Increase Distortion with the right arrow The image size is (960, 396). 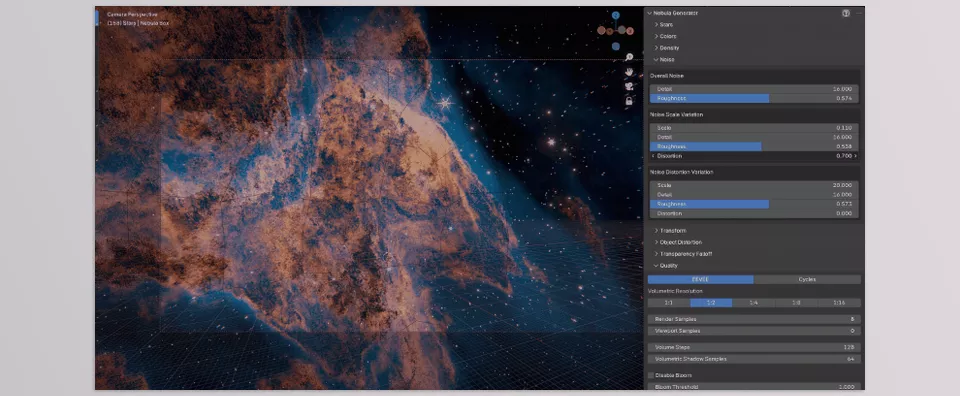(855, 156)
